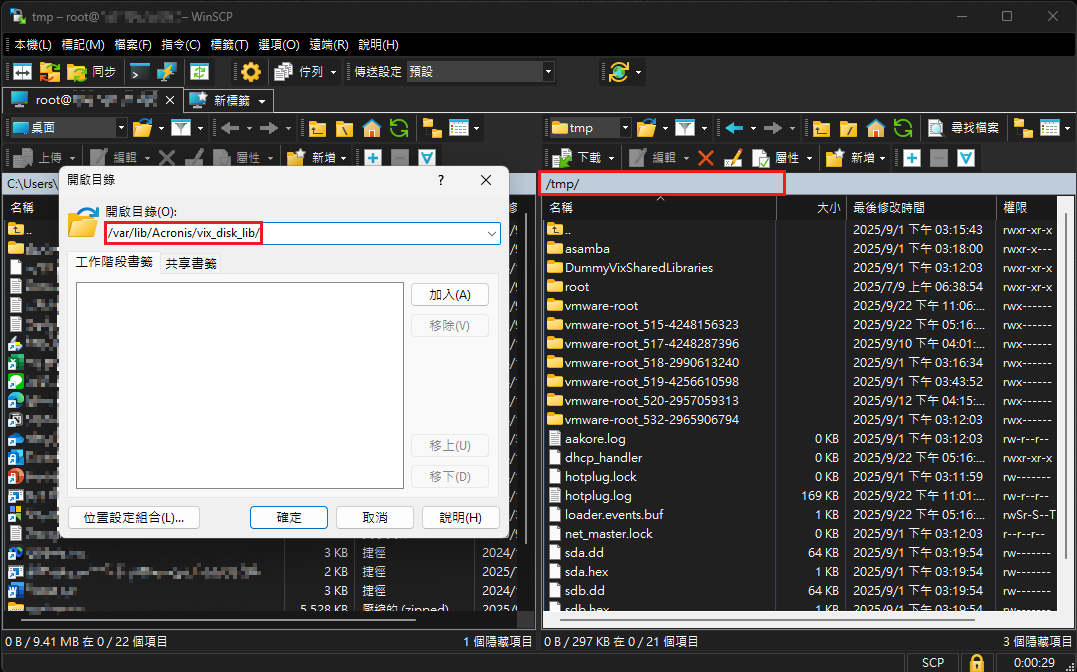Open the 指令(C) menu

(181, 45)
